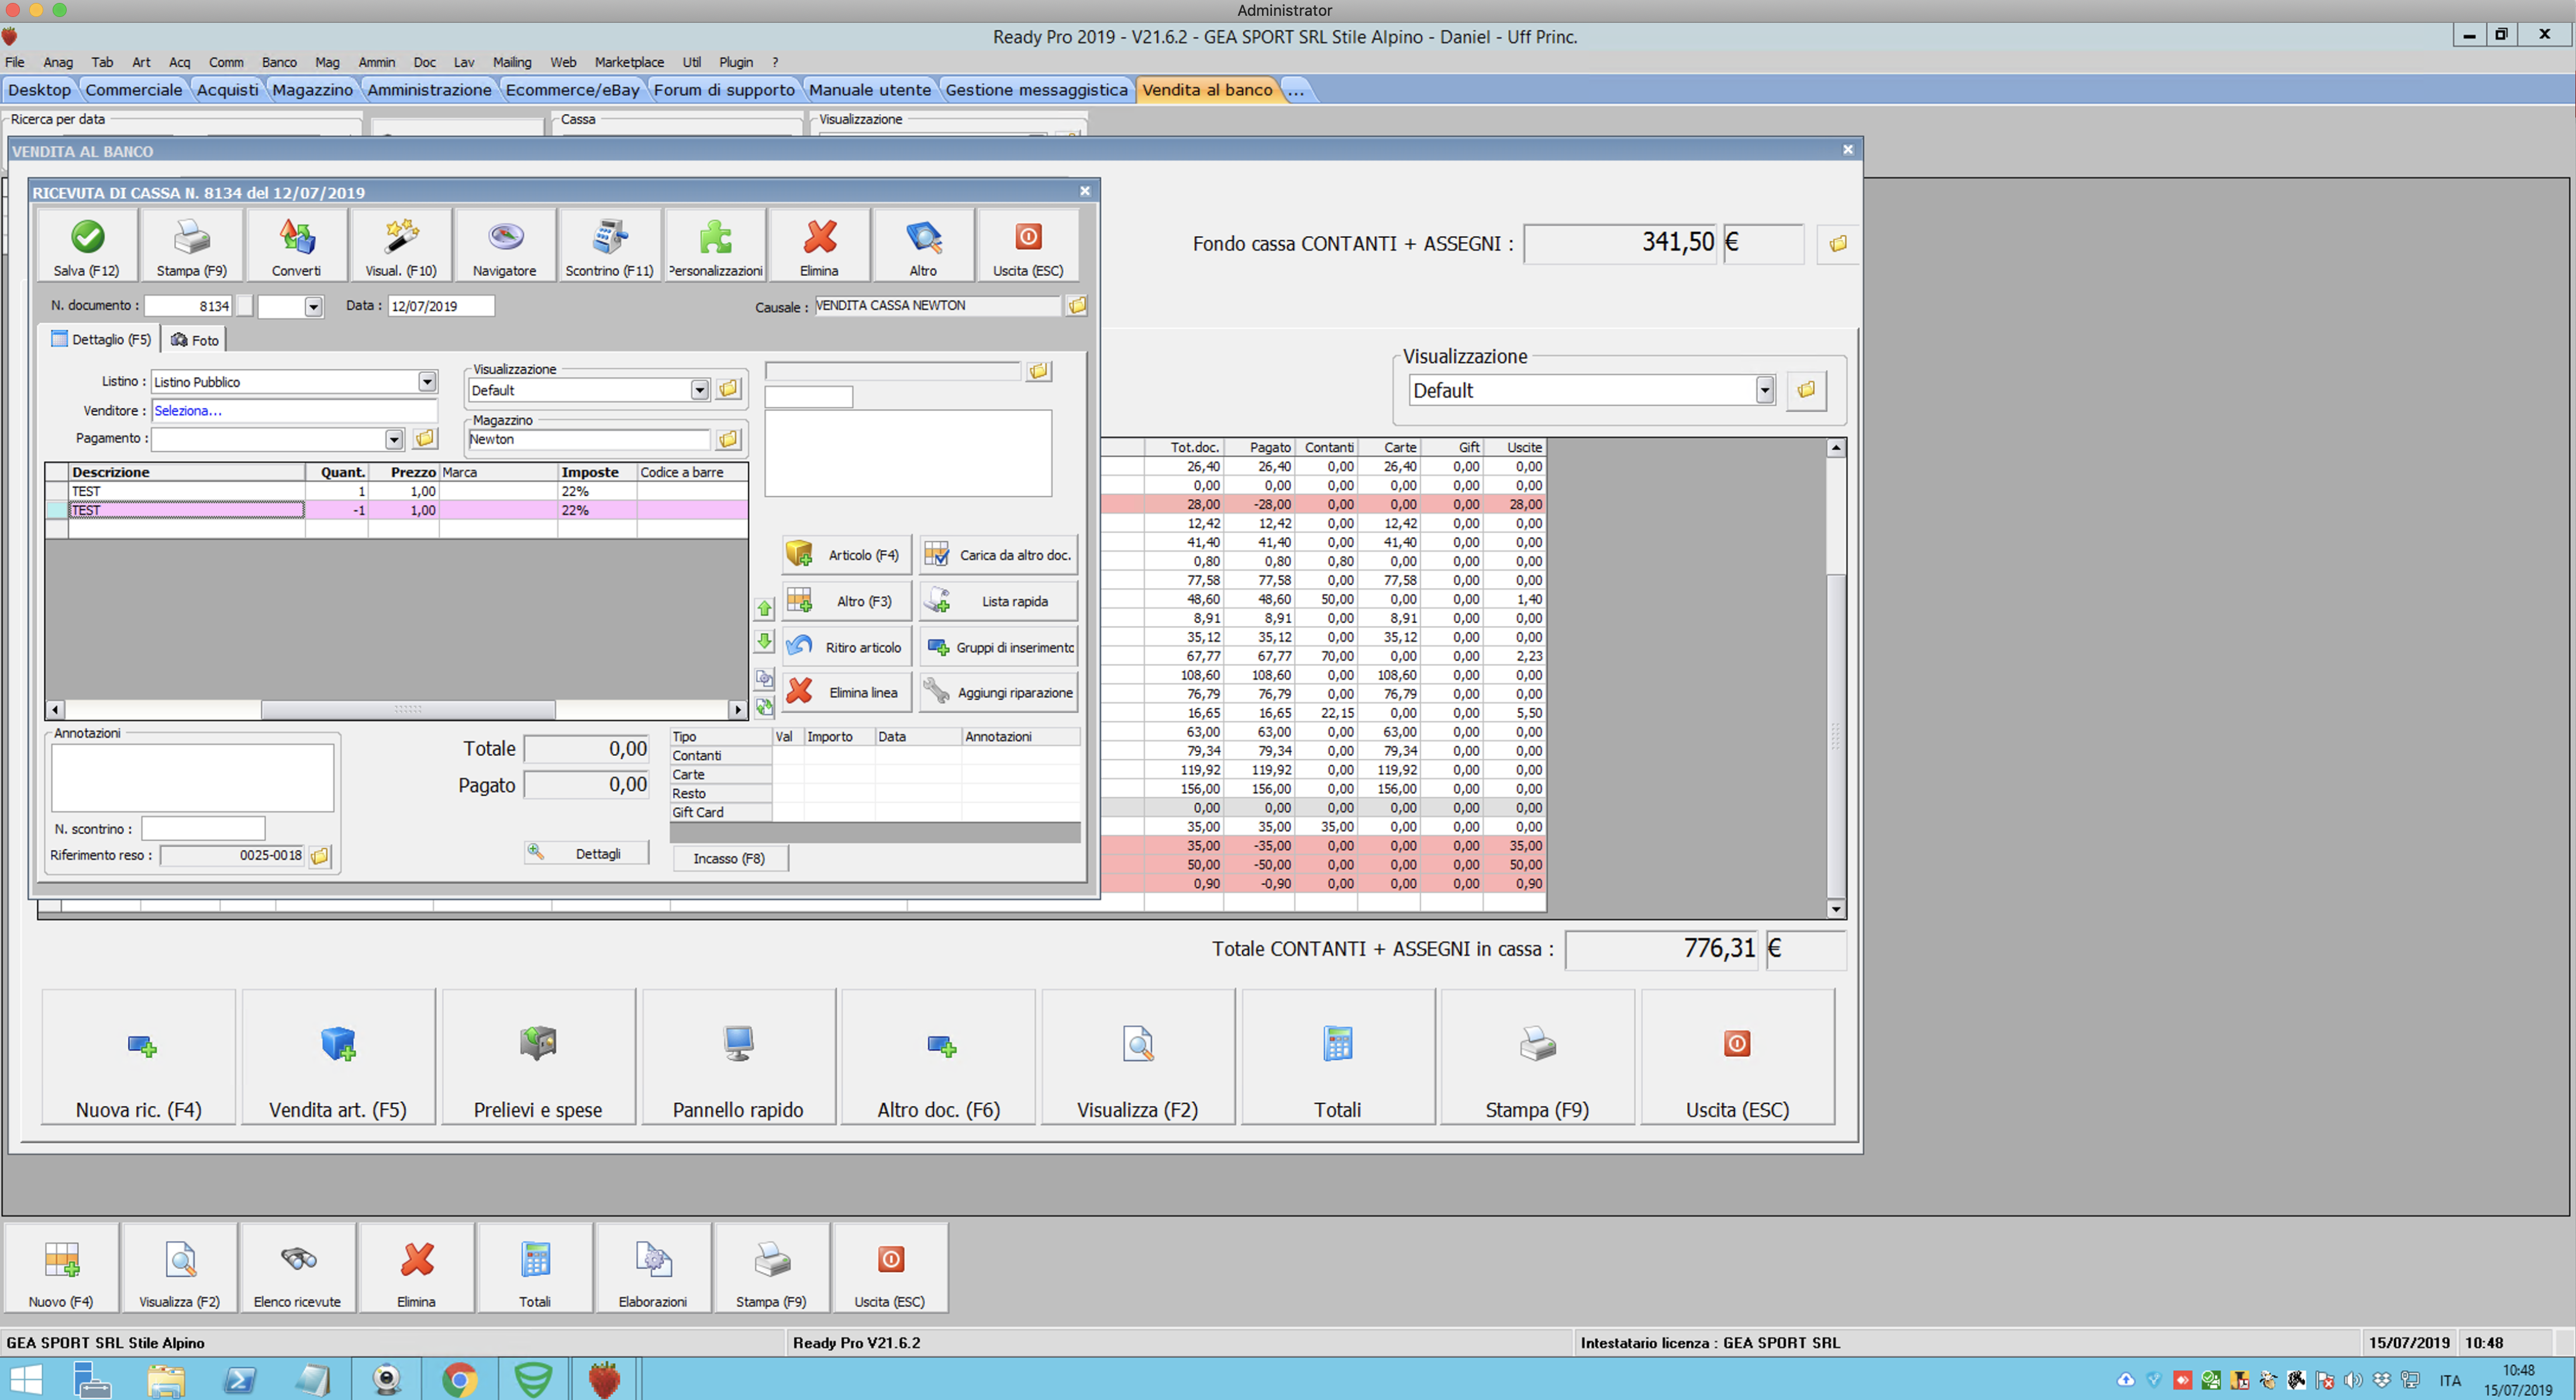
Task: Open the Marketplace menu
Action: (x=628, y=62)
